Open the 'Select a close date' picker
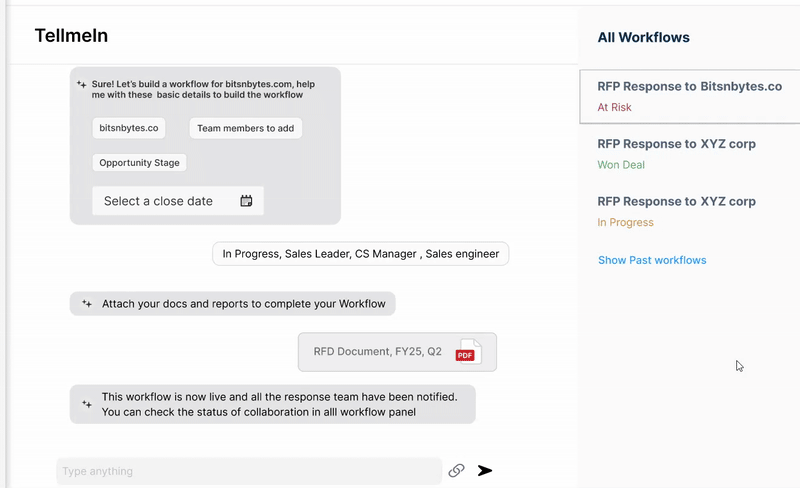This screenshot has height=488, width=800. tap(178, 201)
